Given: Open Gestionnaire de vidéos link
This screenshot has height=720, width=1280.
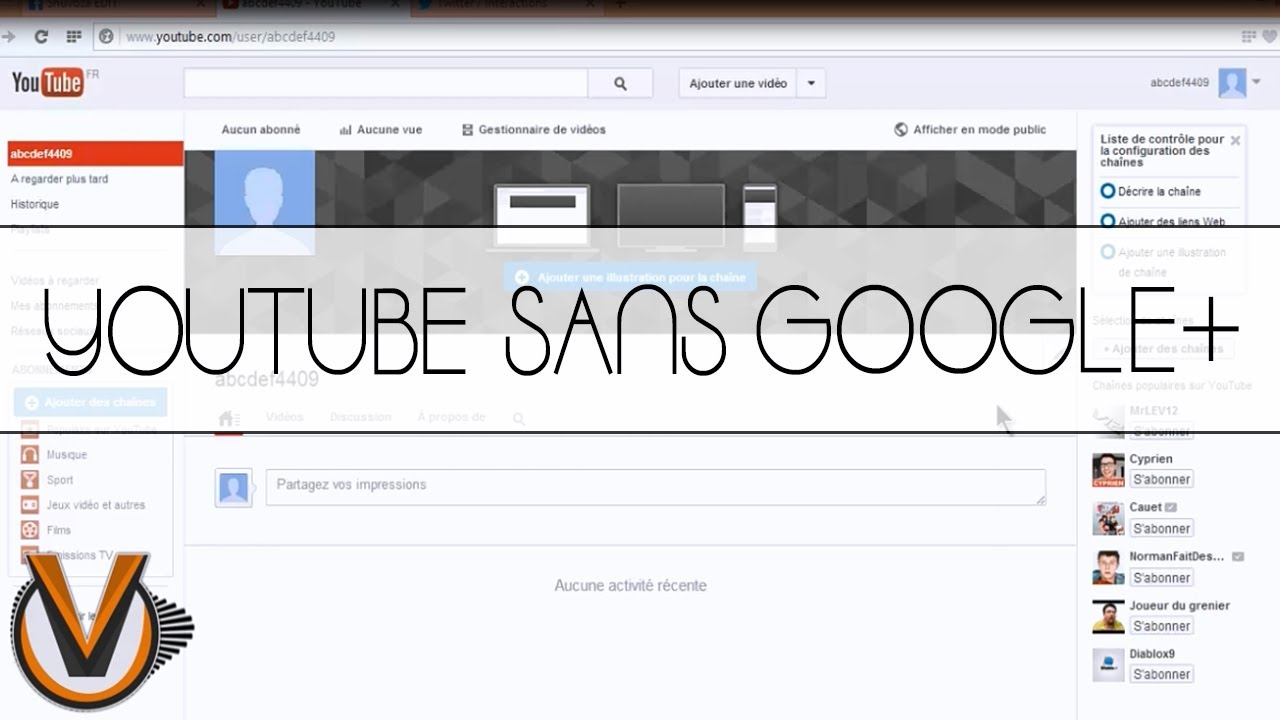Looking at the screenshot, I should tap(542, 130).
